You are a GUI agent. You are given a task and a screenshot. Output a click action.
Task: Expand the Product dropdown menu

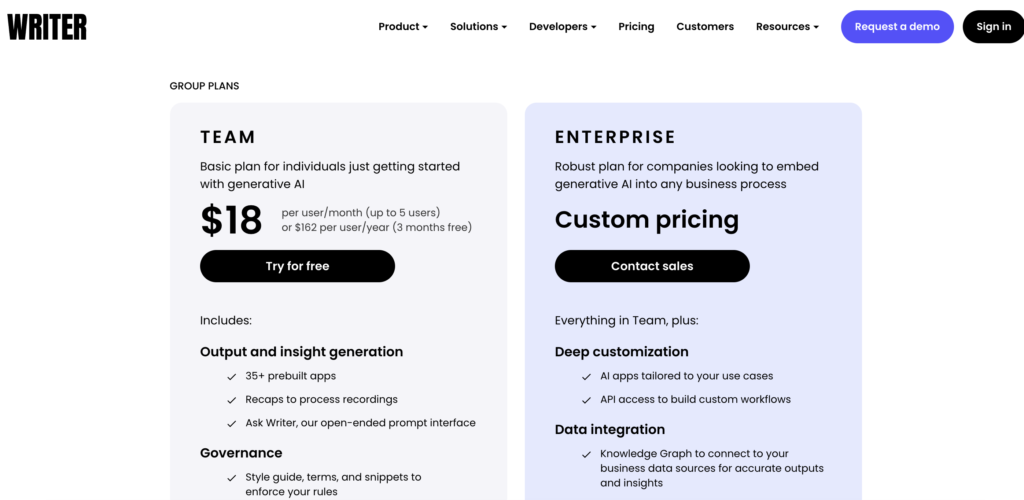(x=403, y=27)
